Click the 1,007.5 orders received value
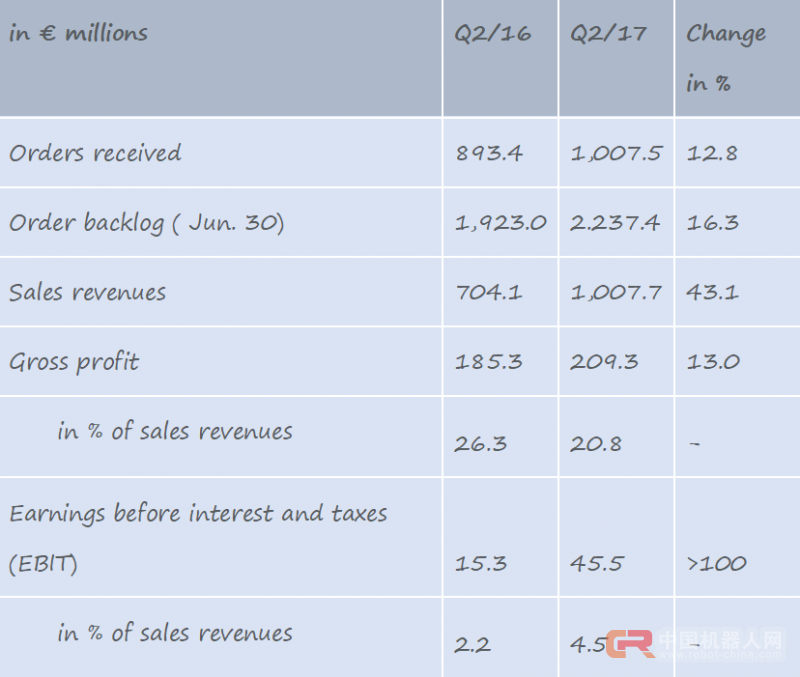The width and height of the screenshot is (800, 677). [616, 153]
